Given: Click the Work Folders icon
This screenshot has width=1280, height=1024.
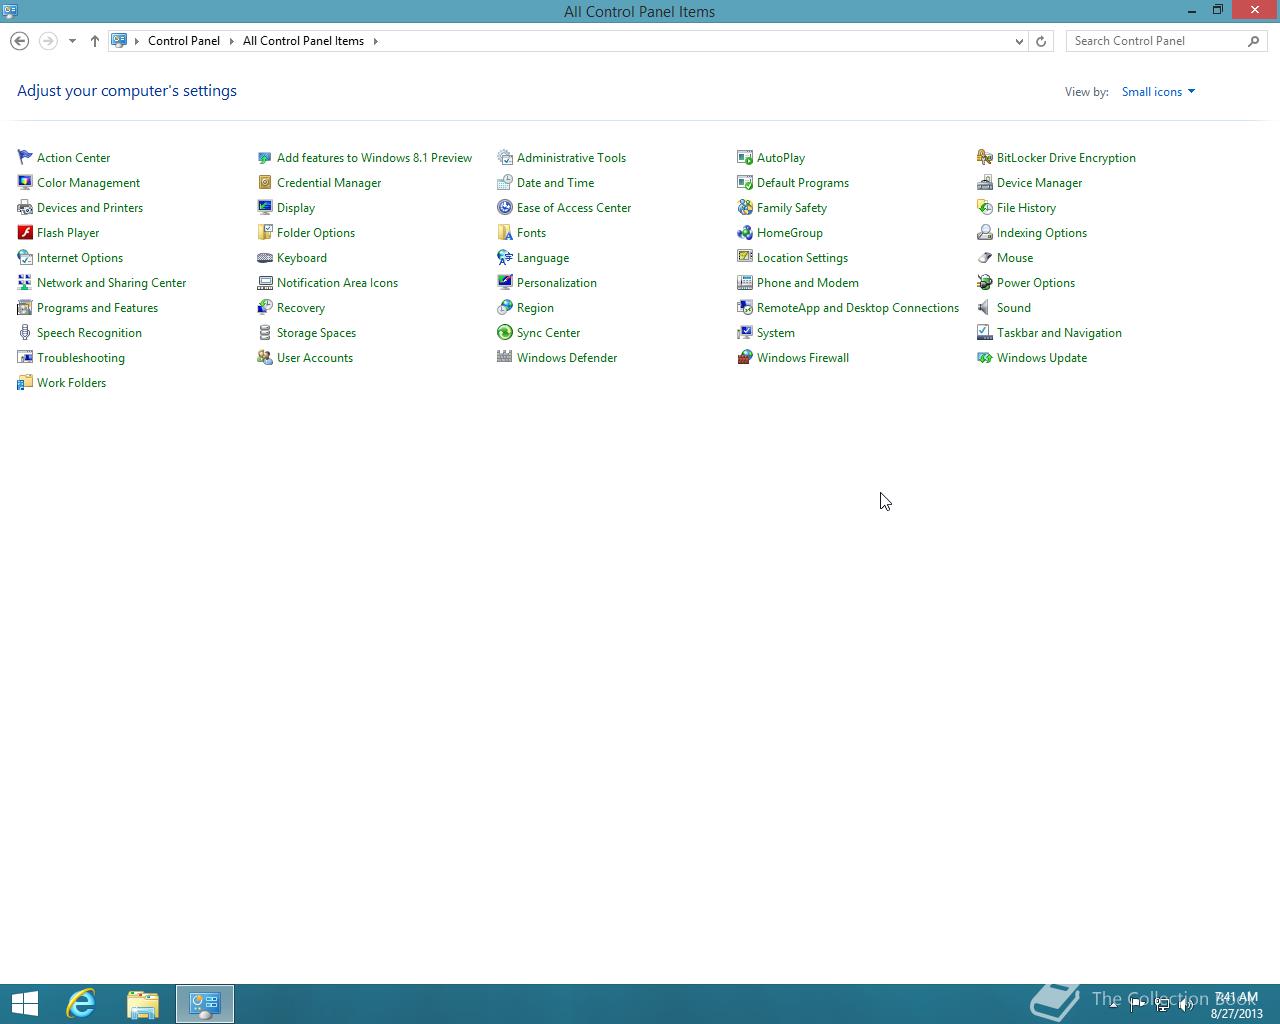Looking at the screenshot, I should coord(25,383).
